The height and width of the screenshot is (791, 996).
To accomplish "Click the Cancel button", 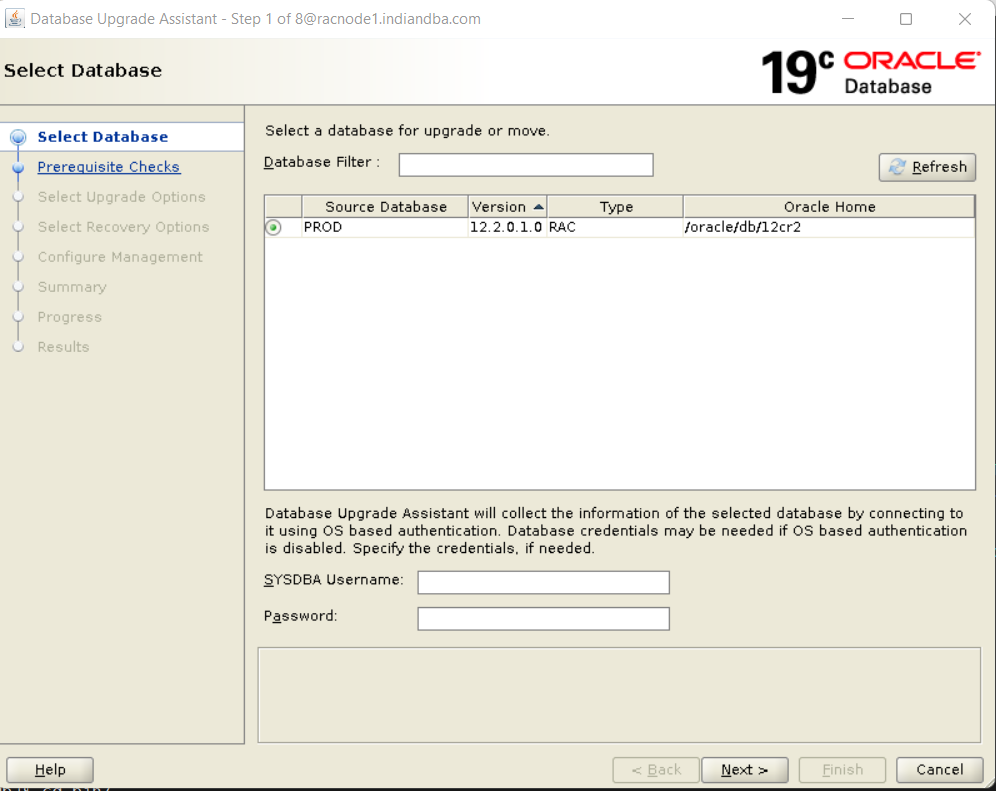I will click(x=939, y=770).
